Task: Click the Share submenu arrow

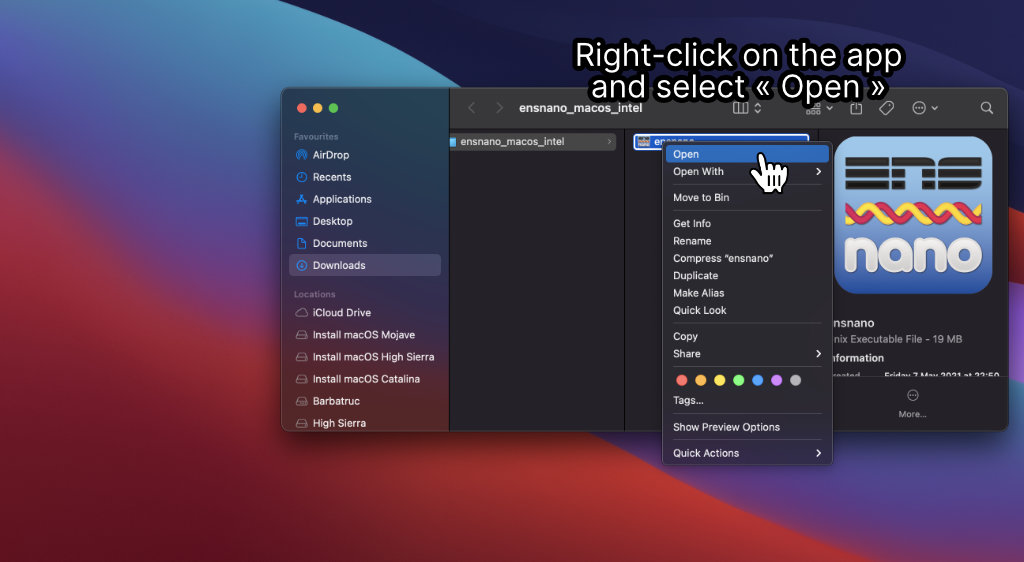Action: click(818, 354)
